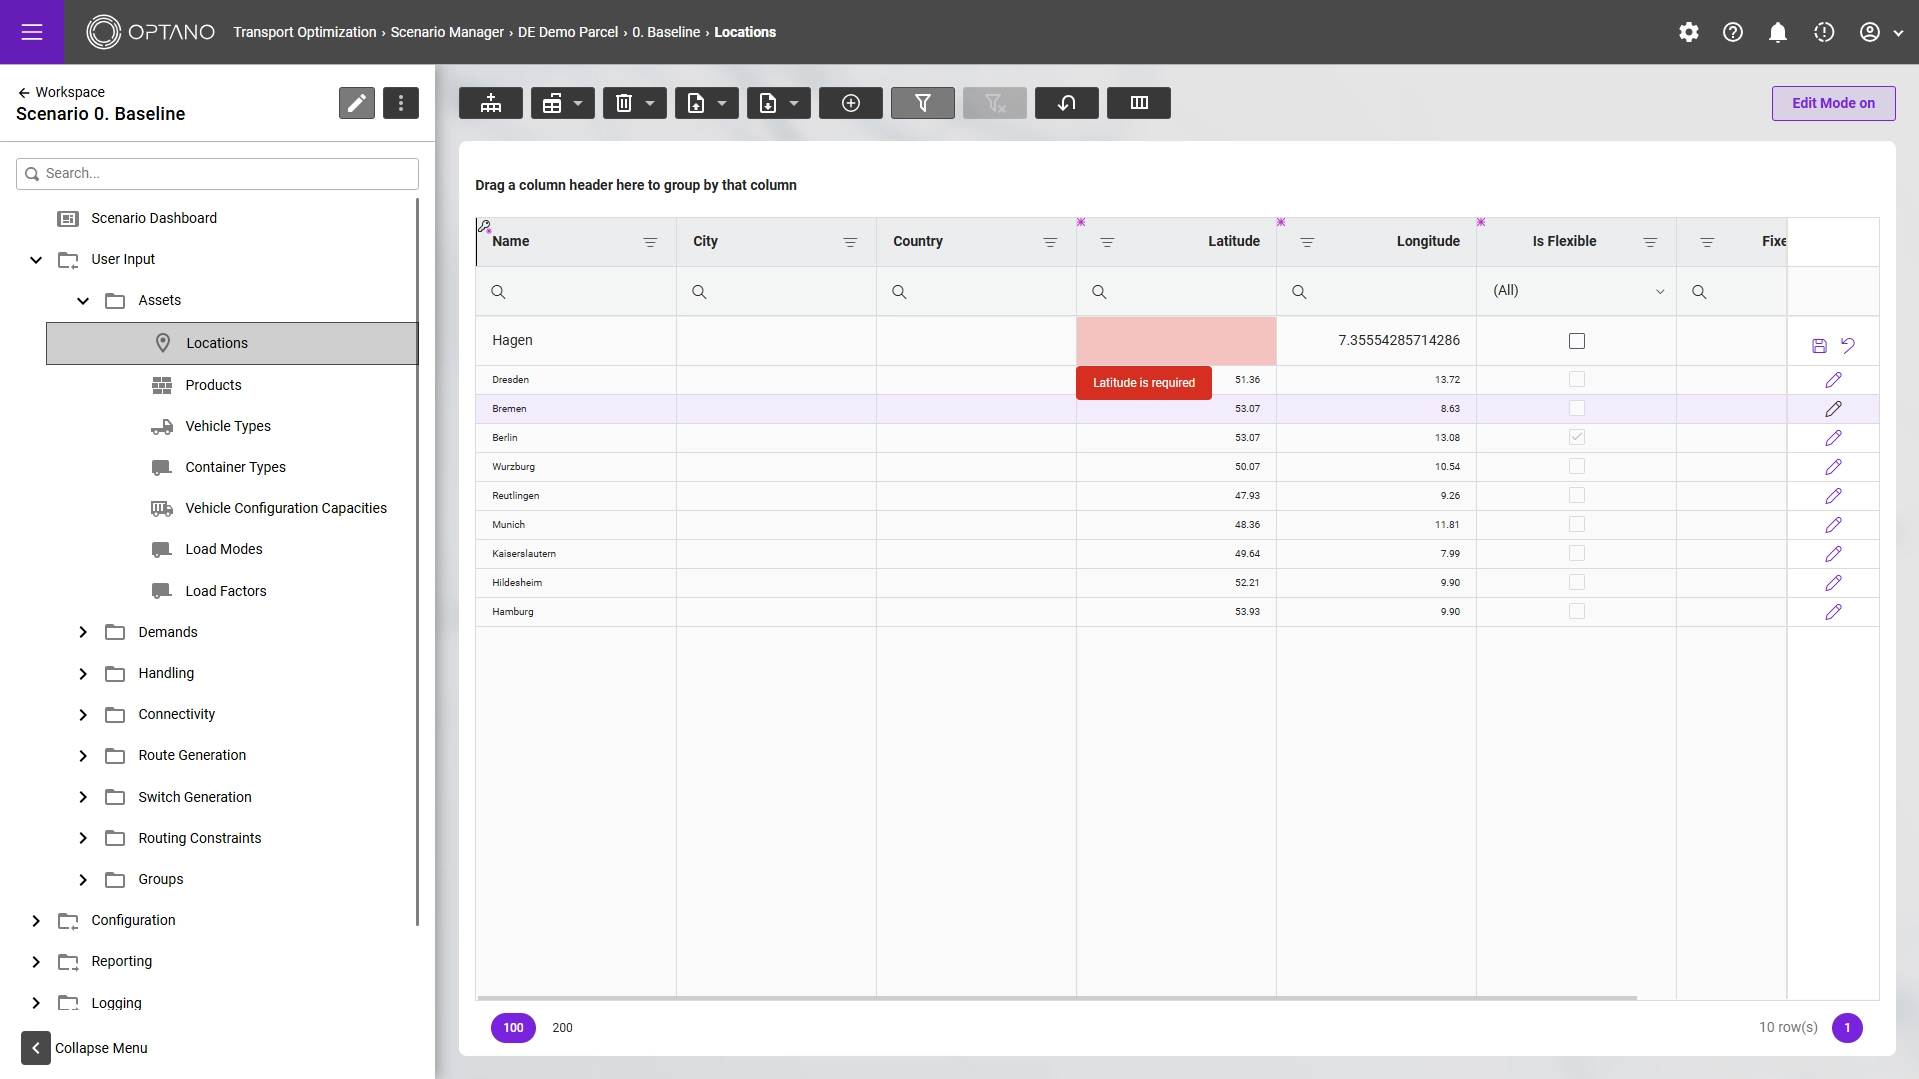Open the Scenario Dashboard item

point(154,218)
